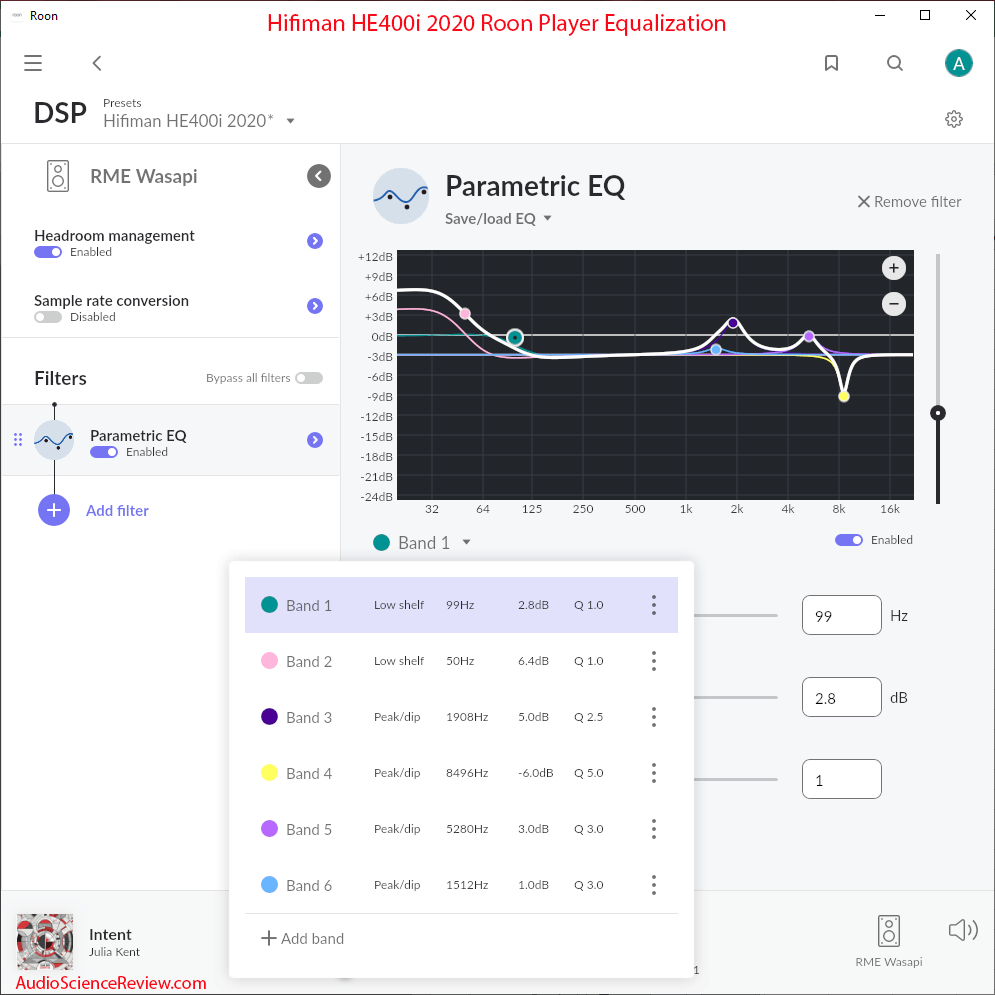The image size is (995, 995).
Task: Open Sample rate conversion details arrow
Action: click(315, 306)
